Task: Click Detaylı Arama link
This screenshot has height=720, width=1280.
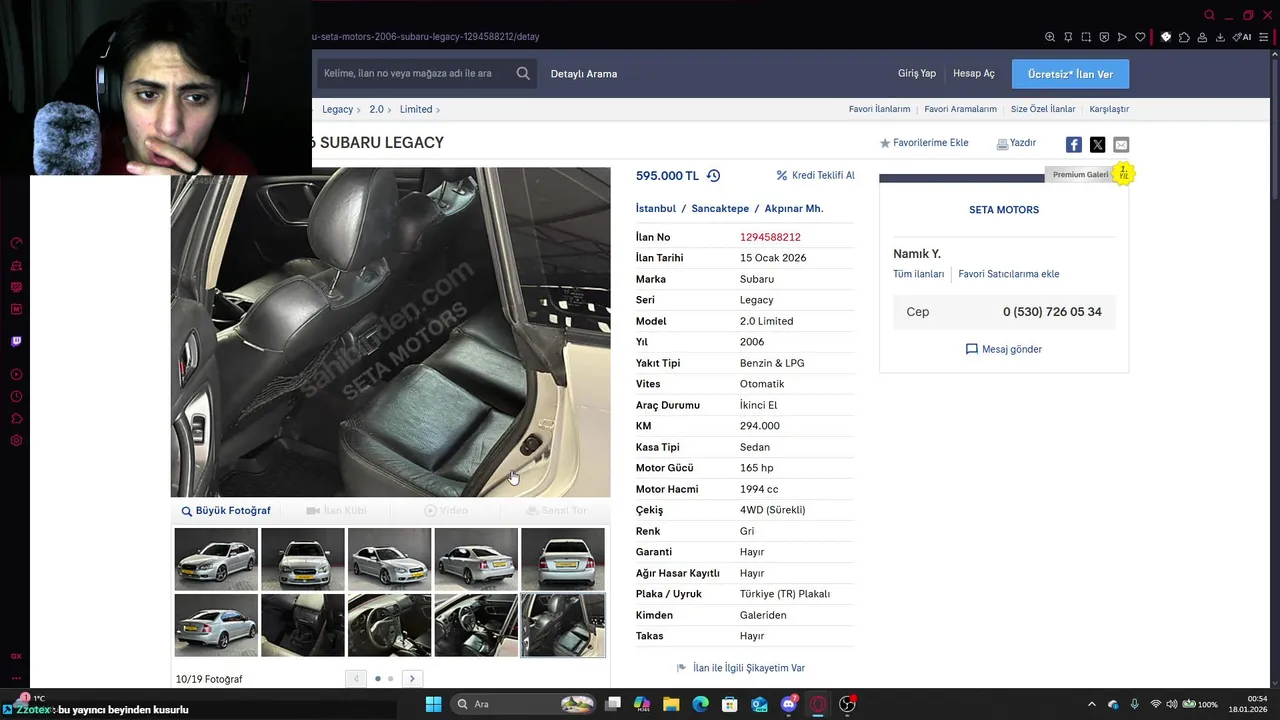Action: (x=584, y=74)
